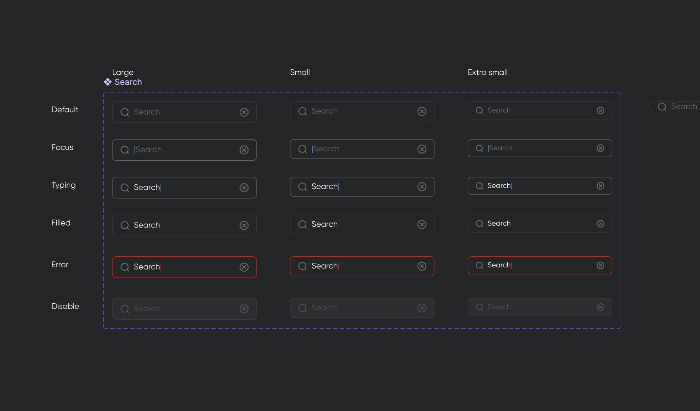Click Search text in Small Filled field

(325, 224)
